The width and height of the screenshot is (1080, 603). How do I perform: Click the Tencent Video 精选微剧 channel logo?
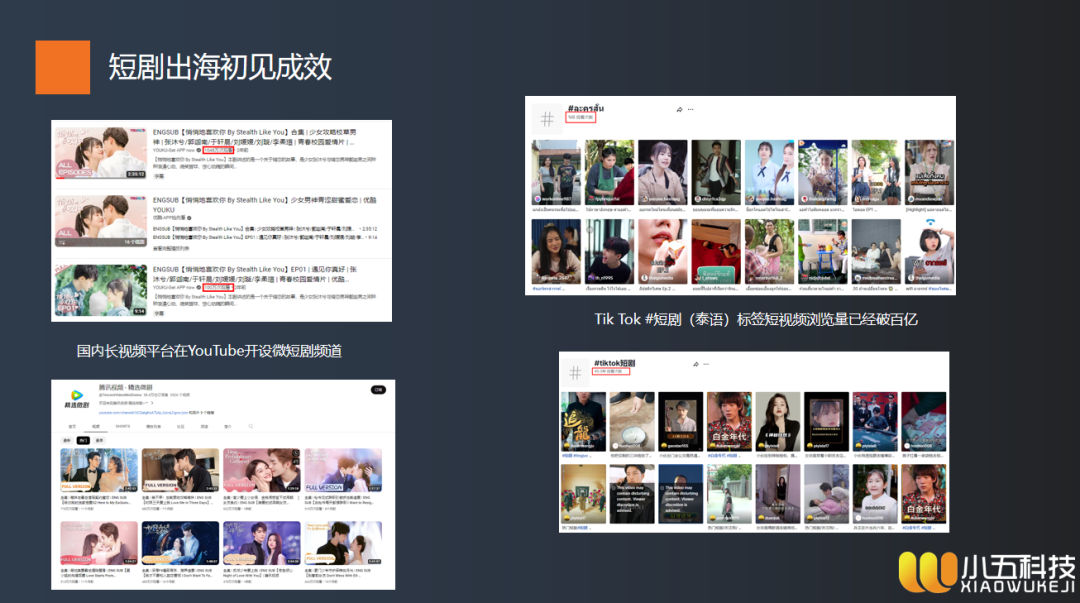click(76, 398)
